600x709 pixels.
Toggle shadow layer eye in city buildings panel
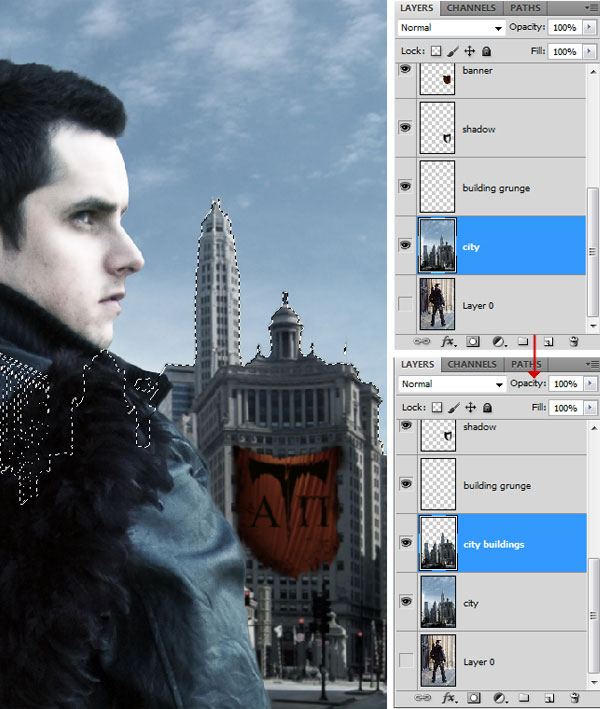(x=406, y=425)
